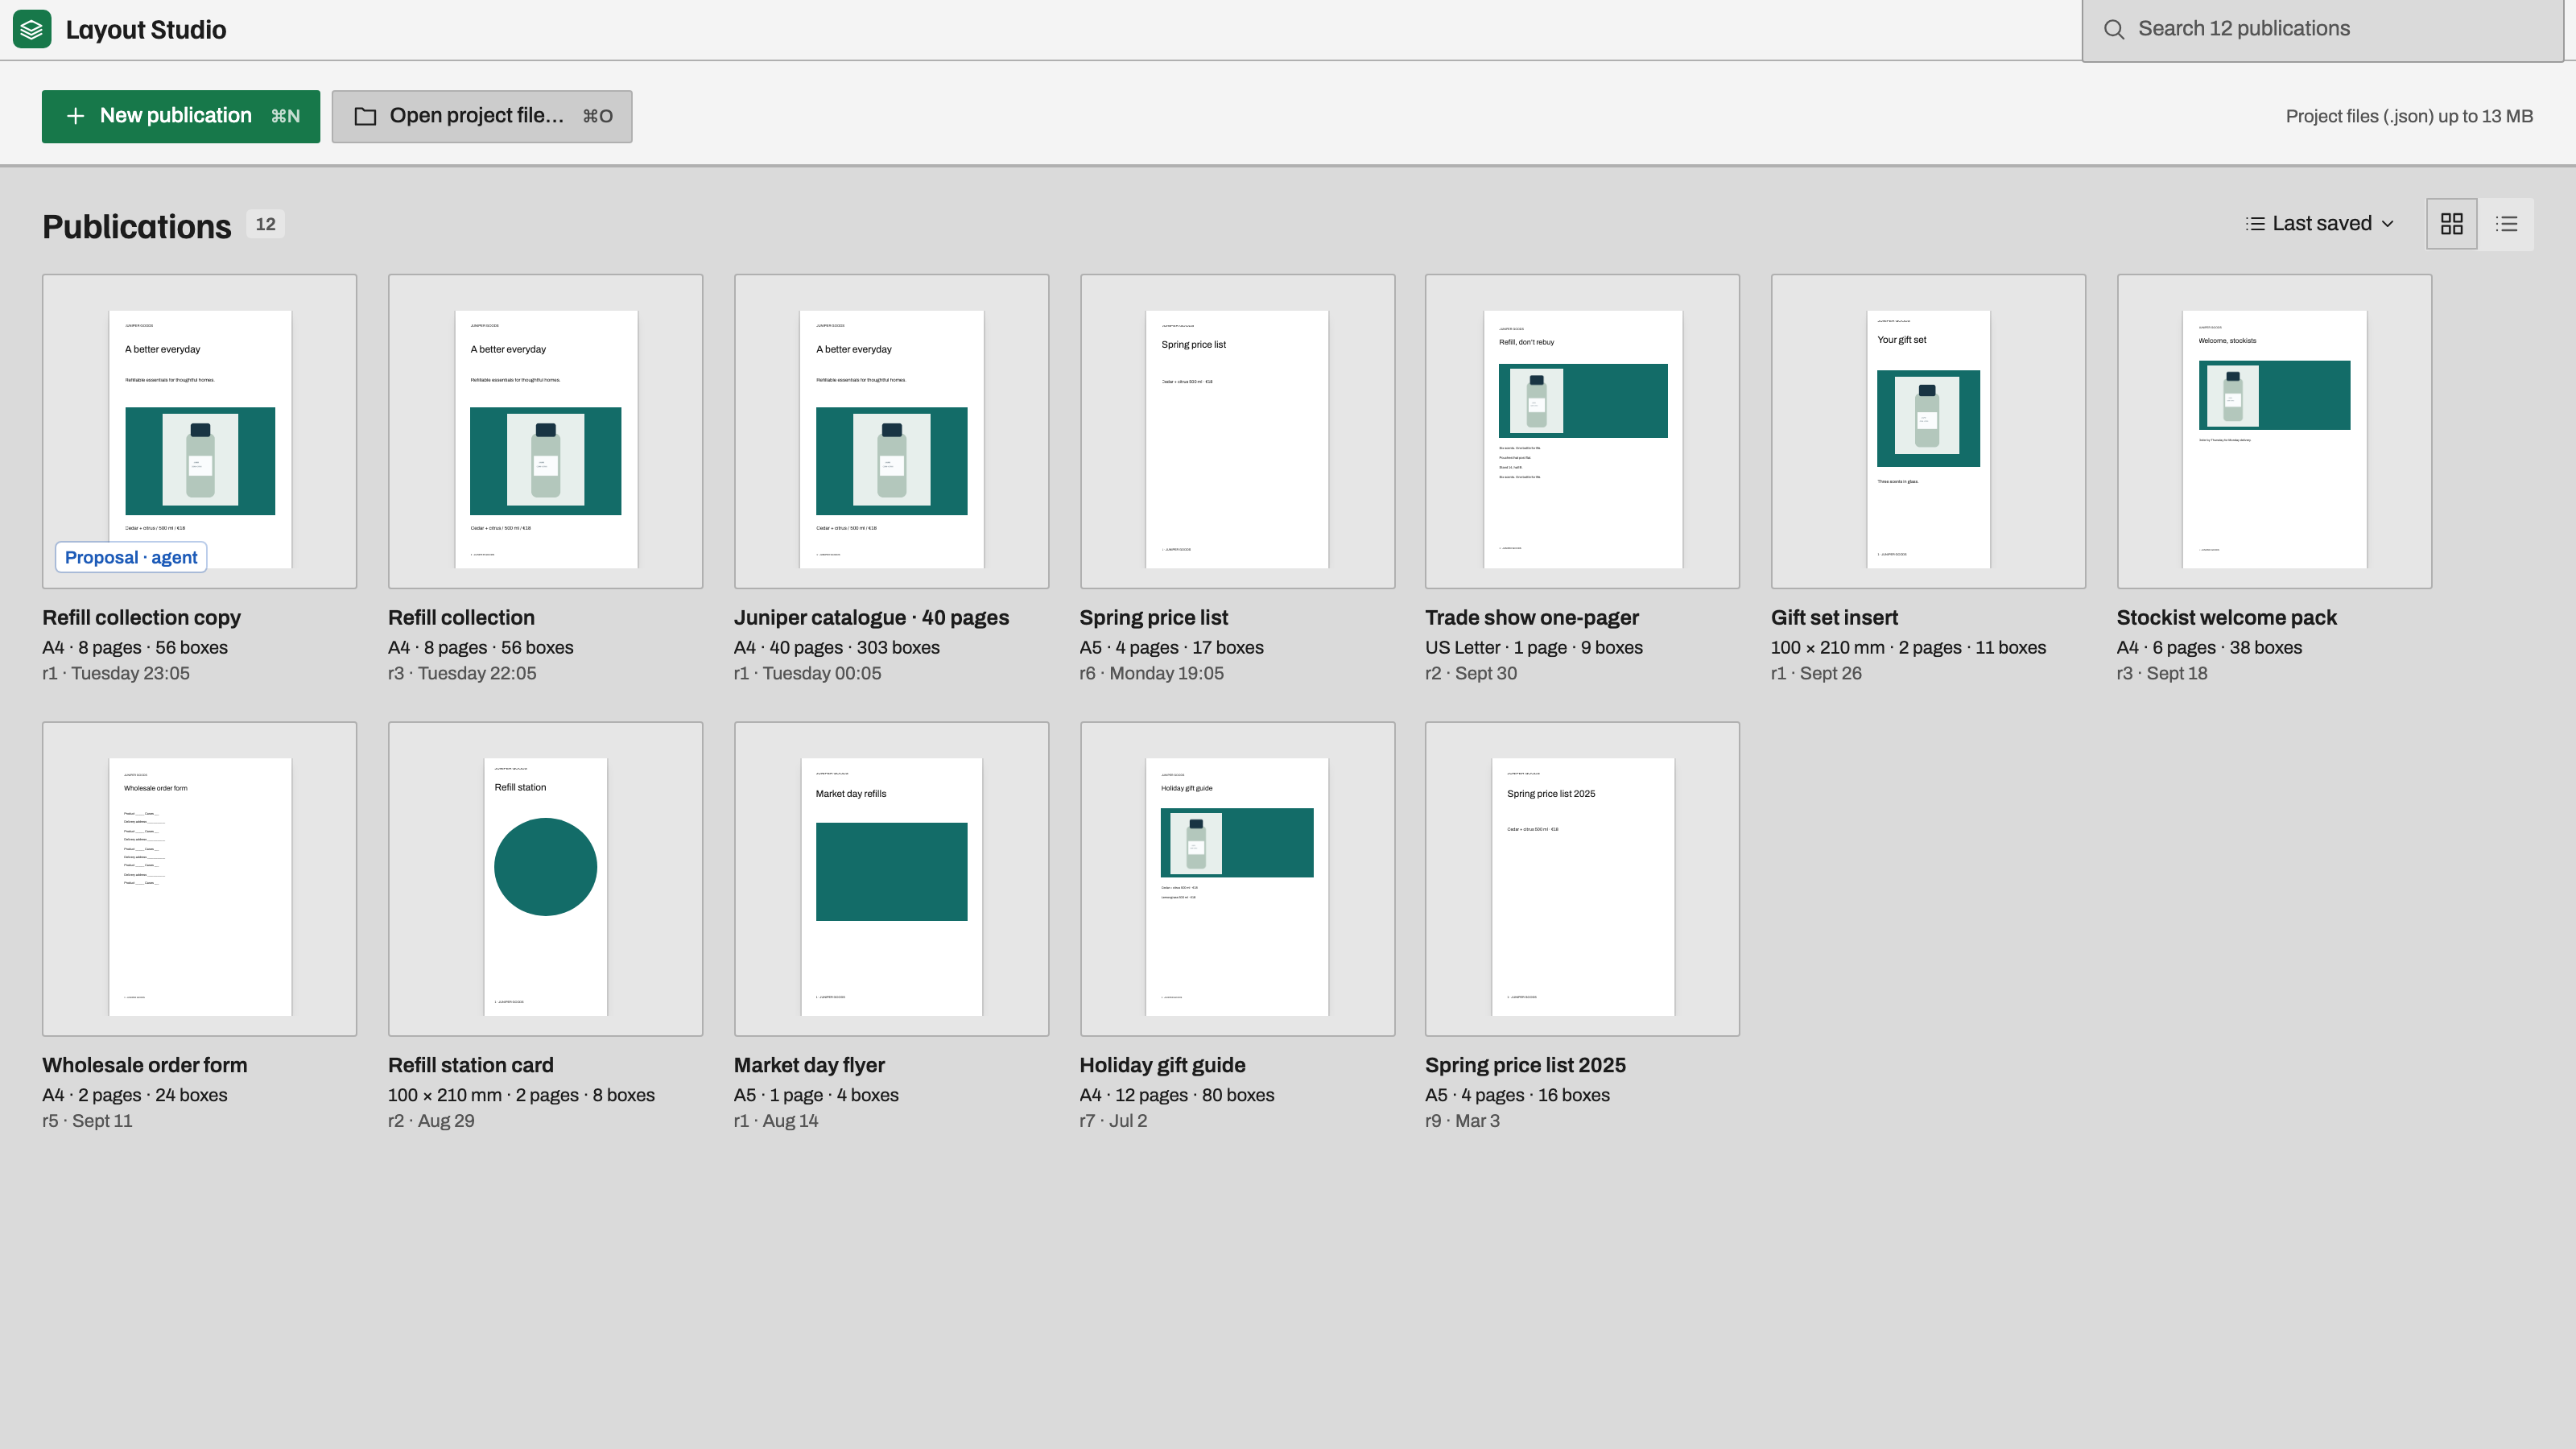Open the Gift set insert thumbnail
2576x1449 pixels.
(1929, 431)
